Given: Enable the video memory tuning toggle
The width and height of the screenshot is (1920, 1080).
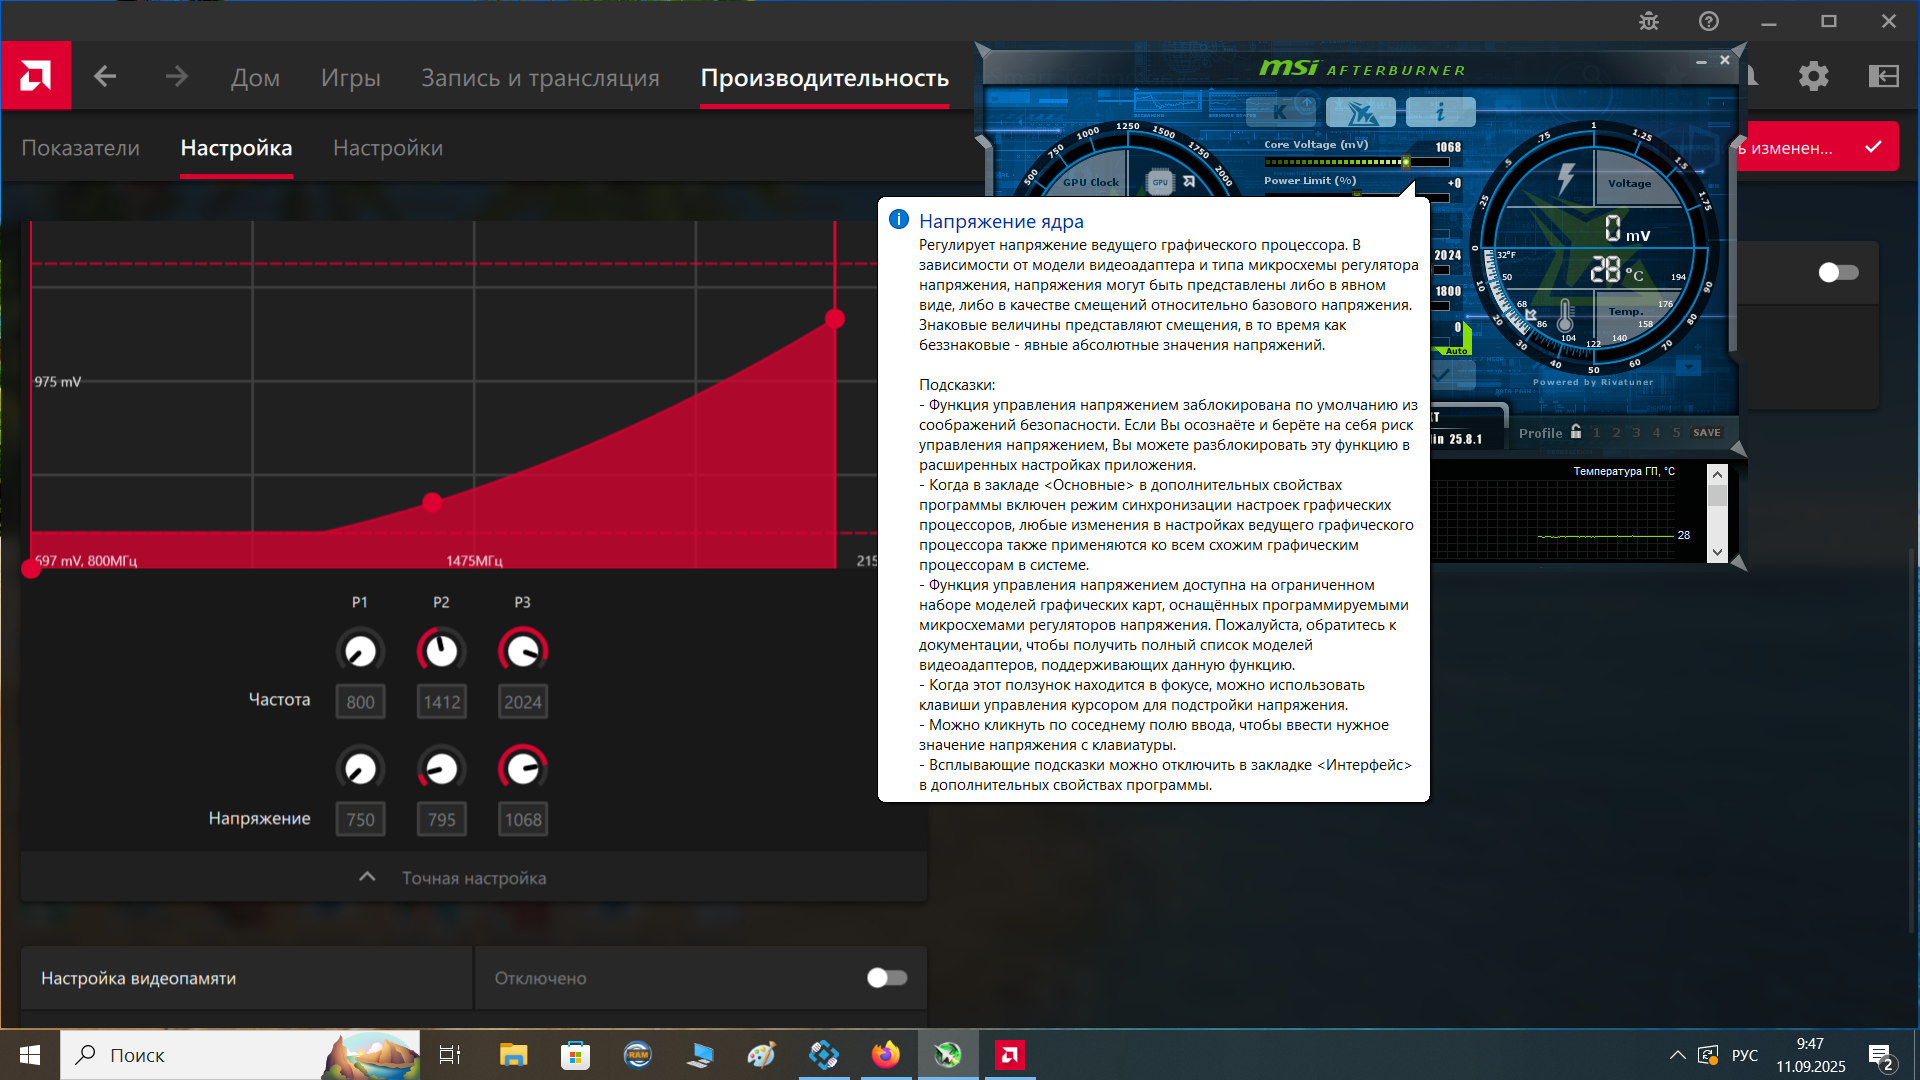Looking at the screenshot, I should pos(886,977).
